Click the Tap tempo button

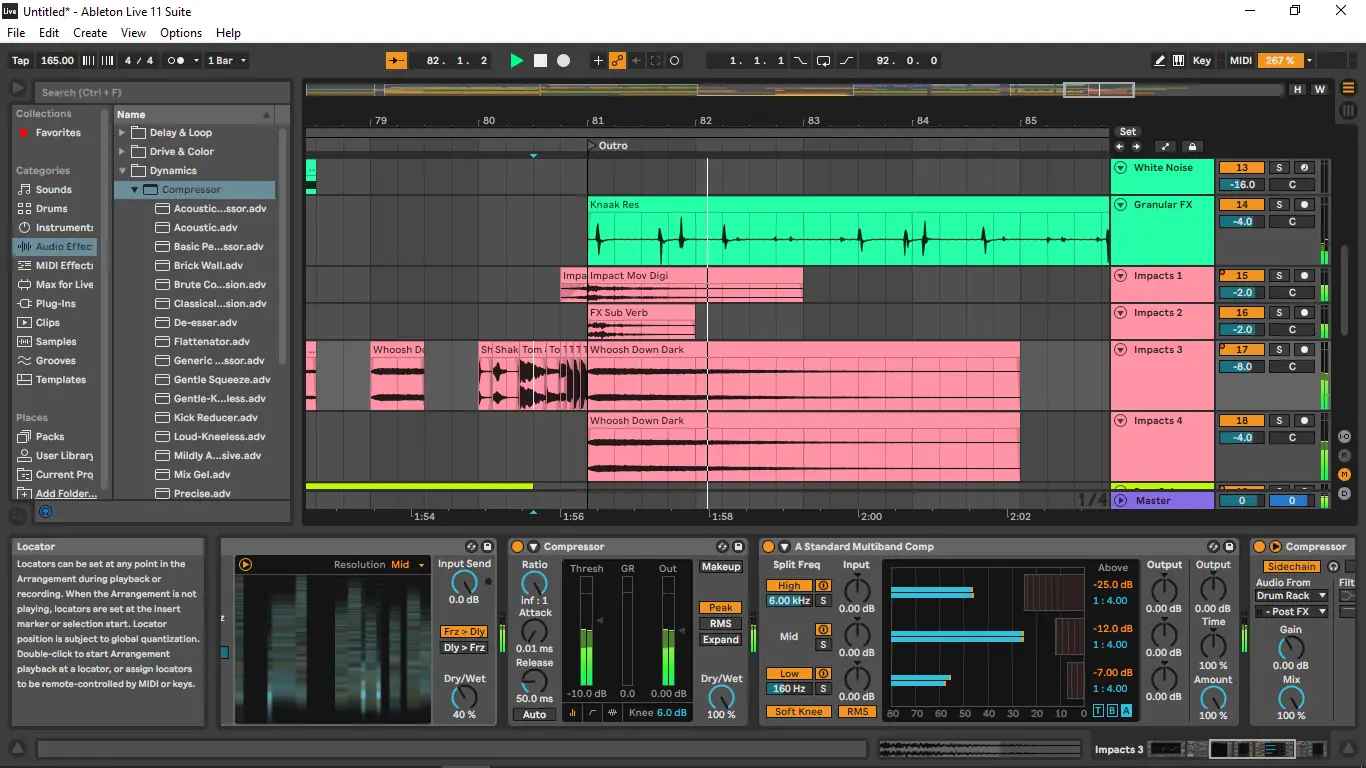tap(21, 61)
